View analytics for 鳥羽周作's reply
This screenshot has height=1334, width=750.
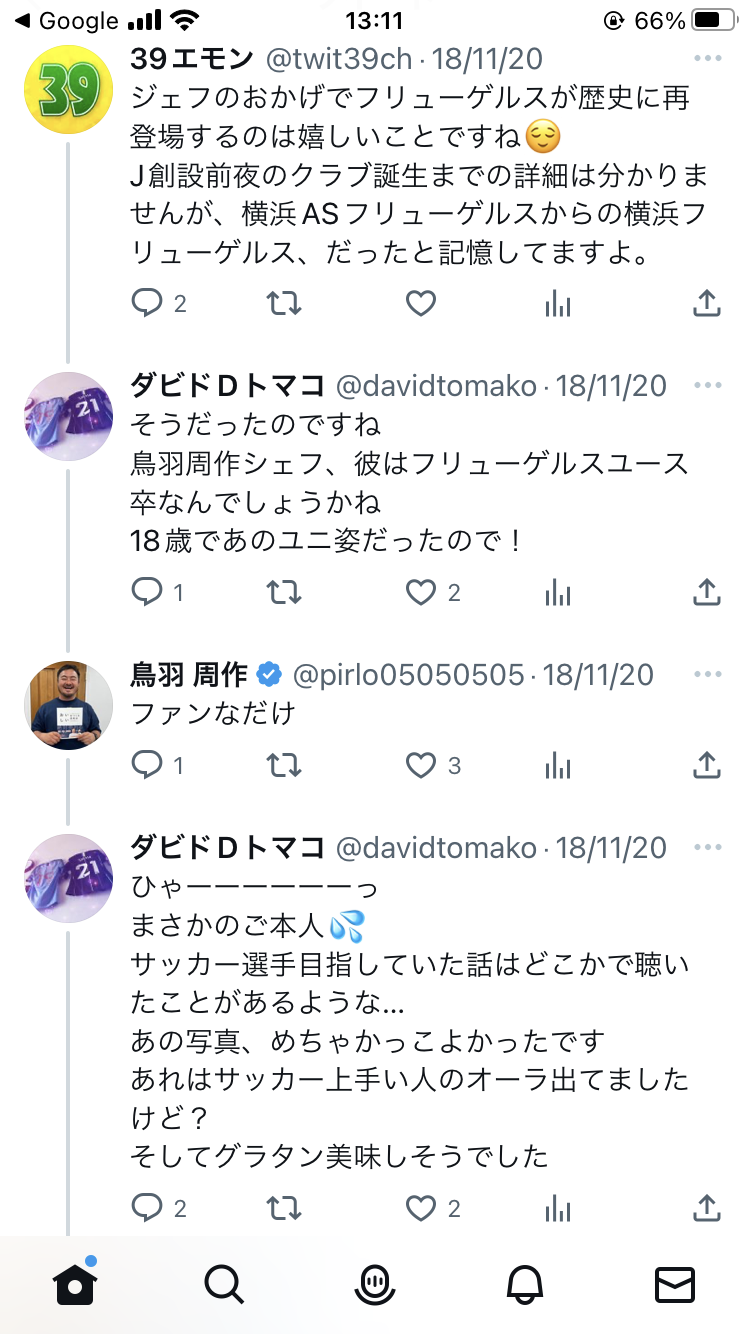[x=558, y=766]
